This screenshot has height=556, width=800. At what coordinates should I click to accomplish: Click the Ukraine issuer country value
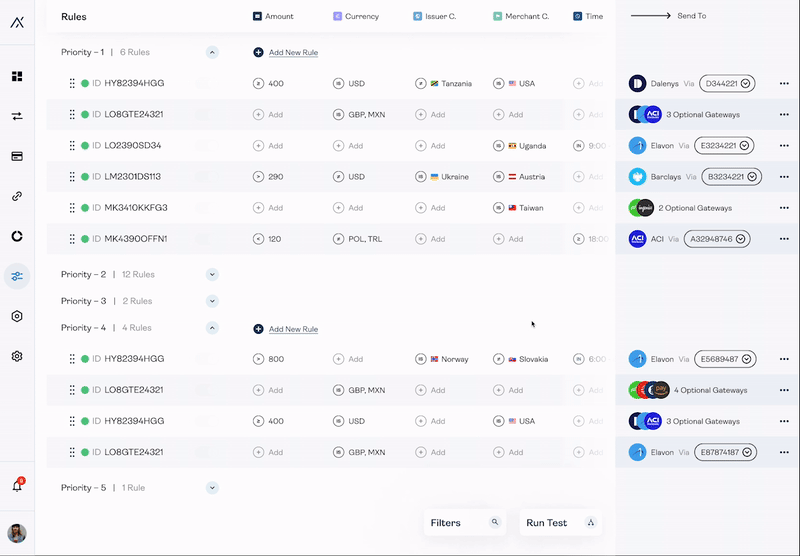(x=450, y=177)
